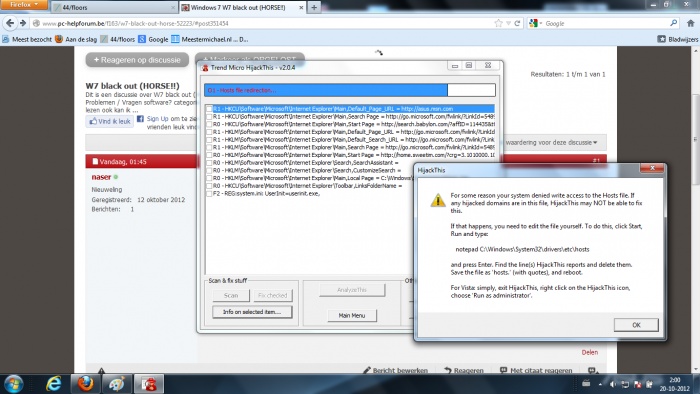700x394 pixels.
Task: Tick checkbox for HKCU Default_Page_URL entry
Action: [x=209, y=109]
